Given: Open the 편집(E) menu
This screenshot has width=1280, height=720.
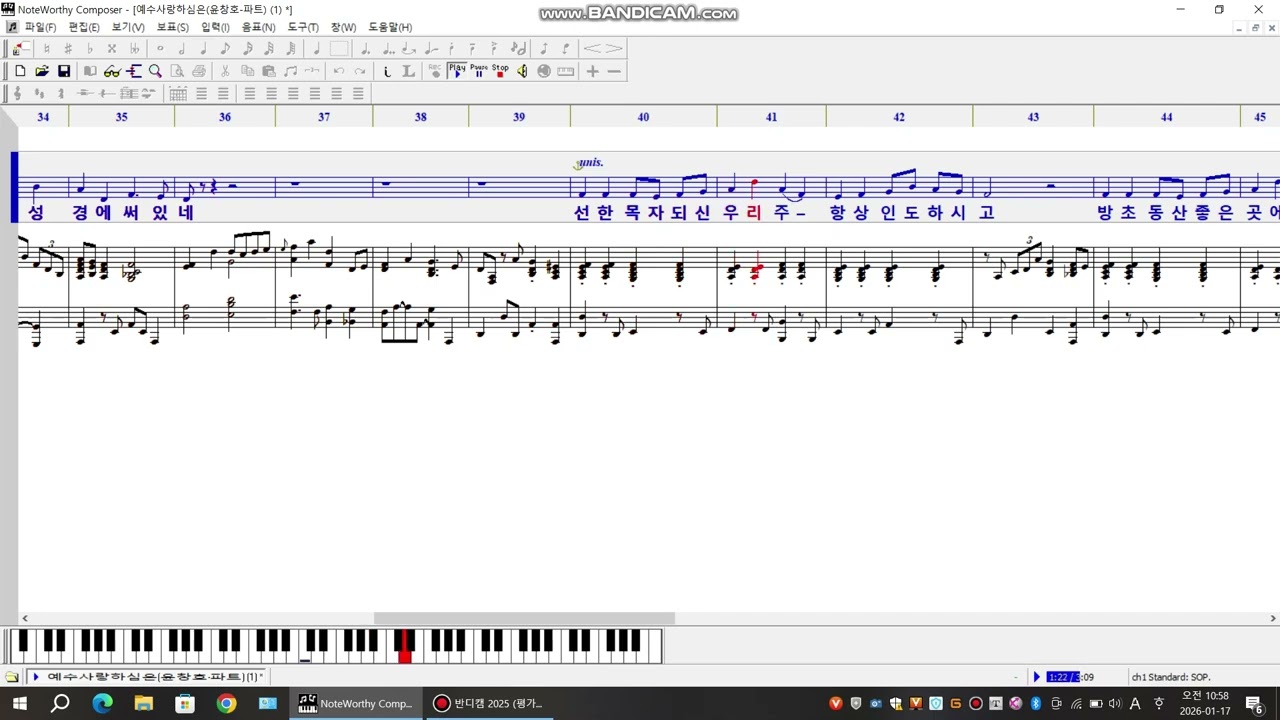Looking at the screenshot, I should [x=84, y=27].
